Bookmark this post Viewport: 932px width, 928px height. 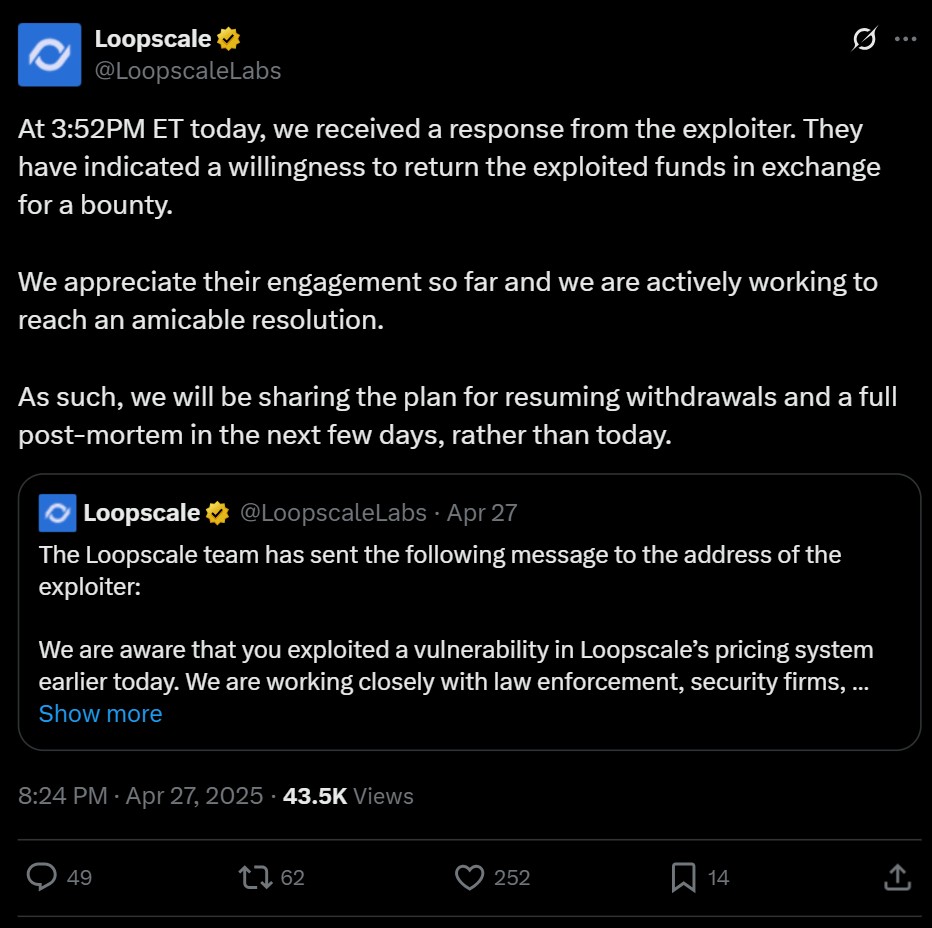pos(684,877)
